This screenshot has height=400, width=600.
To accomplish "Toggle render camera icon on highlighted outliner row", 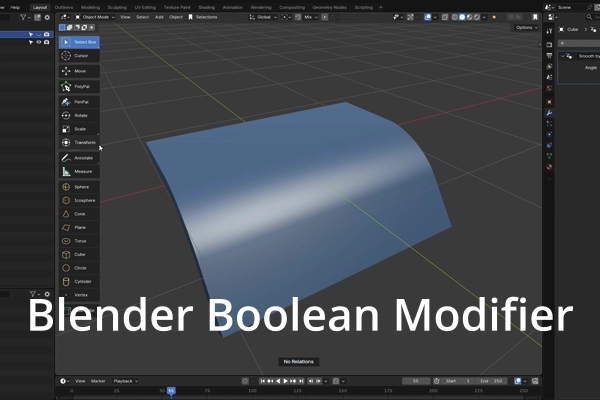I will 46,34.
